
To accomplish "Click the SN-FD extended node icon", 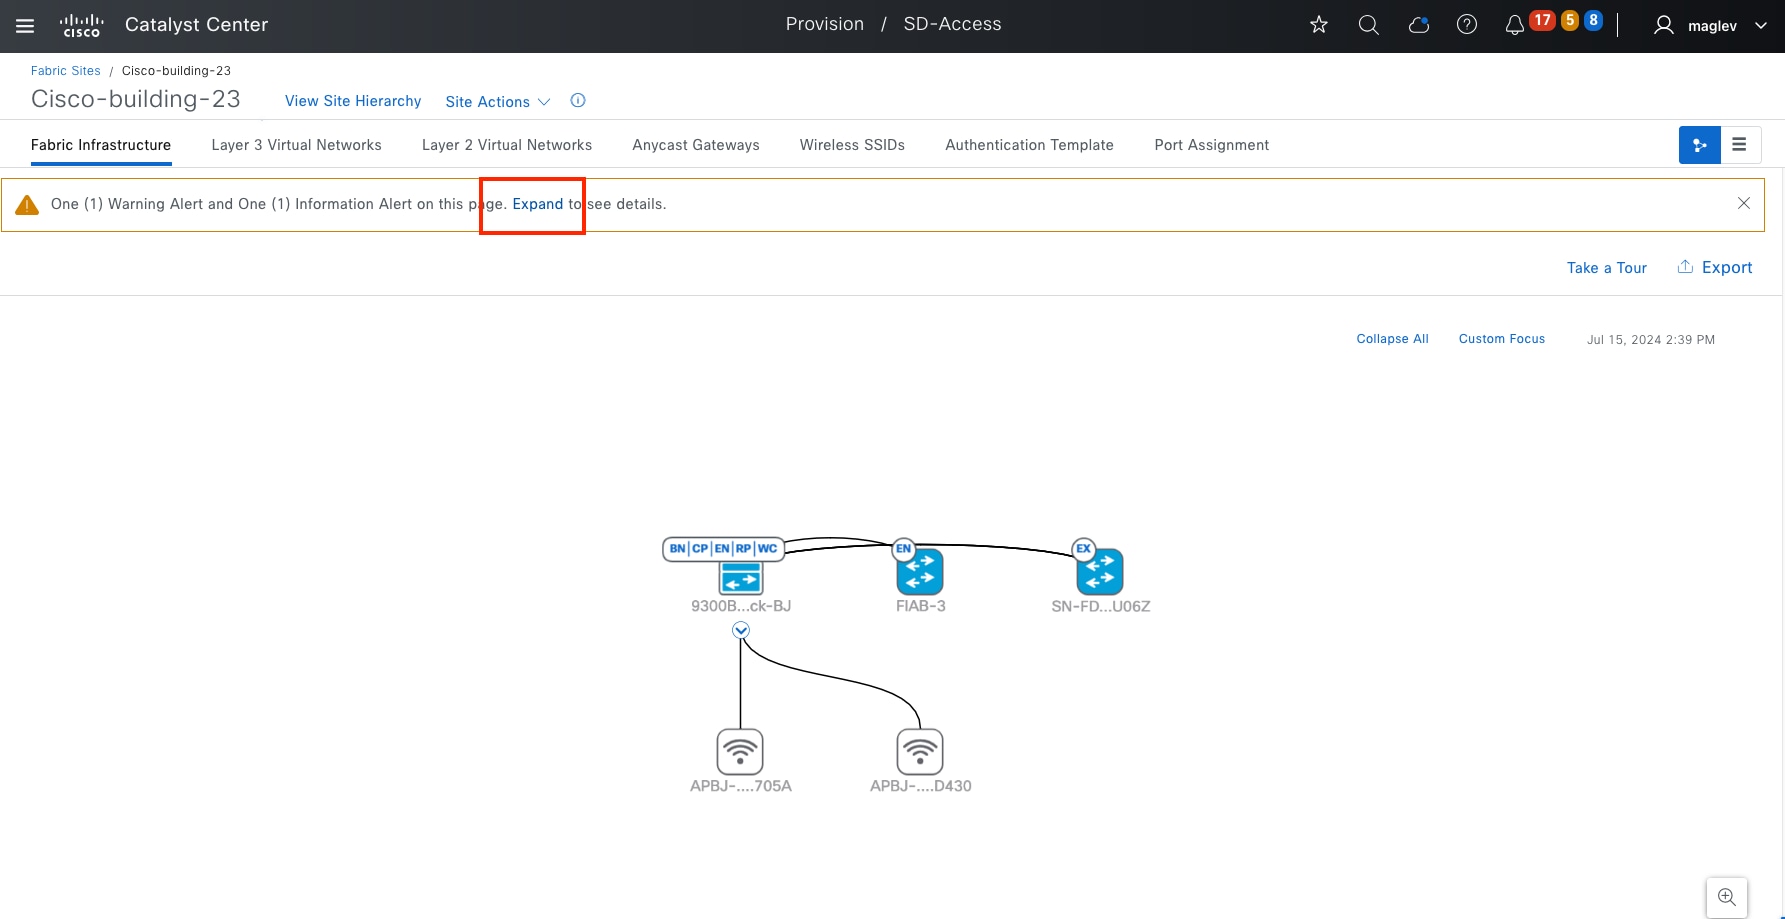I will 1100,573.
